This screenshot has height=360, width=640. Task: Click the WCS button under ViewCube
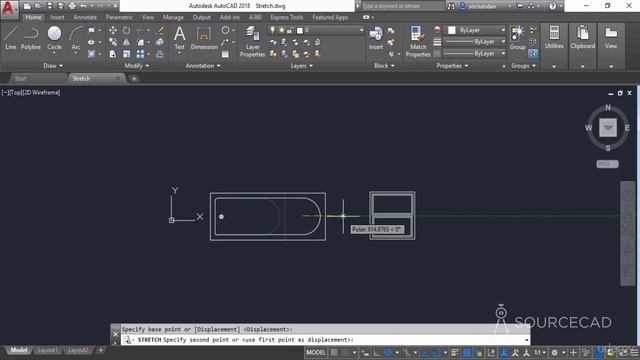(607, 164)
